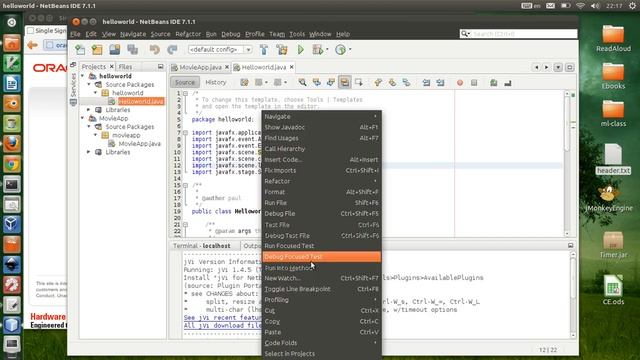Select Helloworld.java in project tree

pyautogui.click(x=141, y=101)
